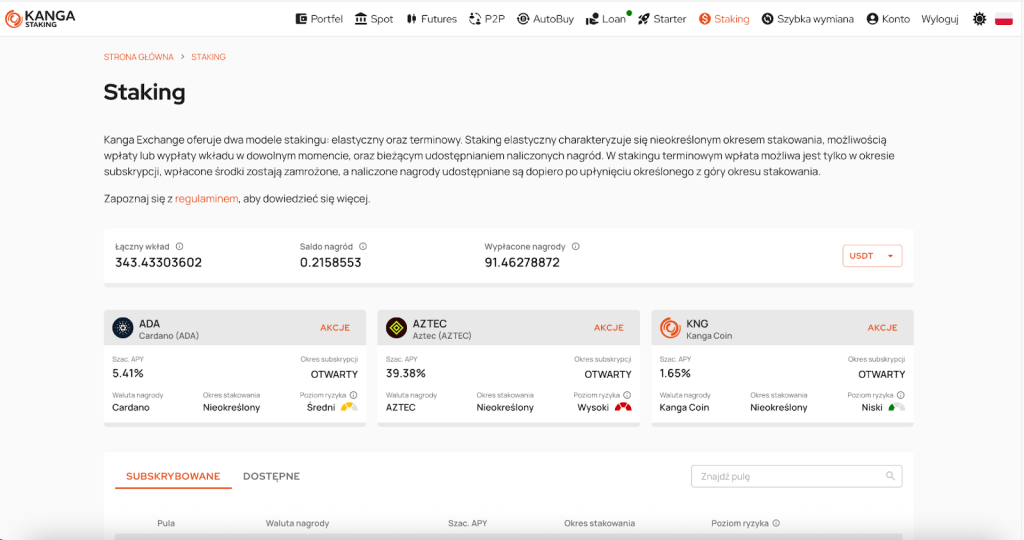Open AKCJE menu on the ADA card
The image size is (1024, 540).
point(335,328)
